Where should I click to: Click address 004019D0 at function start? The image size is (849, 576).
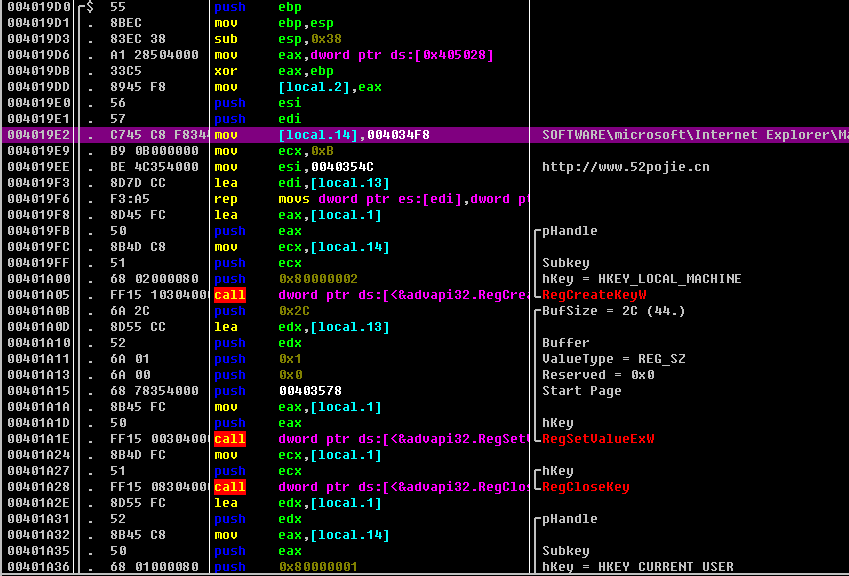click(38, 7)
